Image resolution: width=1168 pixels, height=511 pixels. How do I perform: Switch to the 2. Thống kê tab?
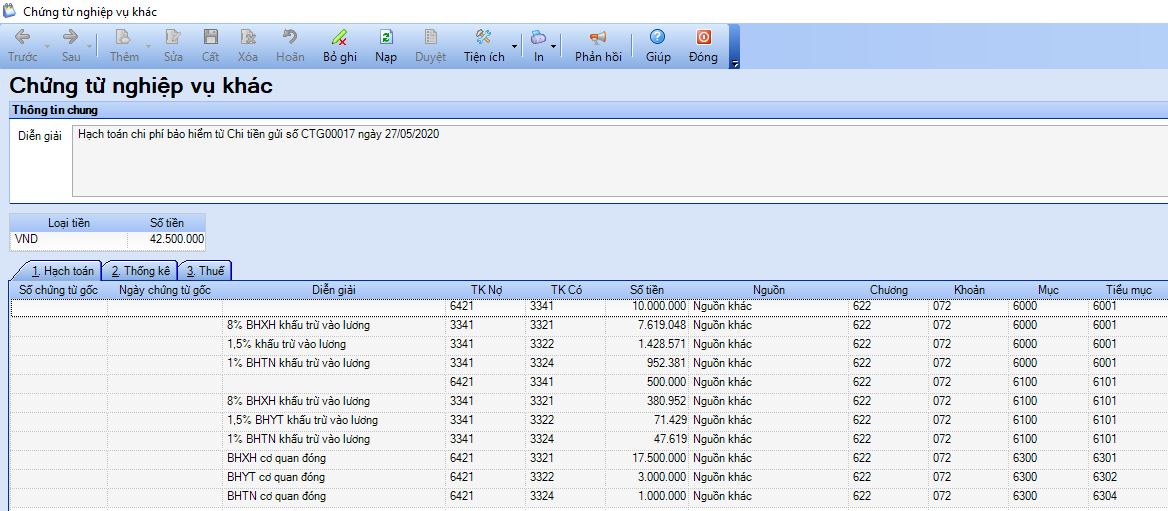pyautogui.click(x=140, y=271)
